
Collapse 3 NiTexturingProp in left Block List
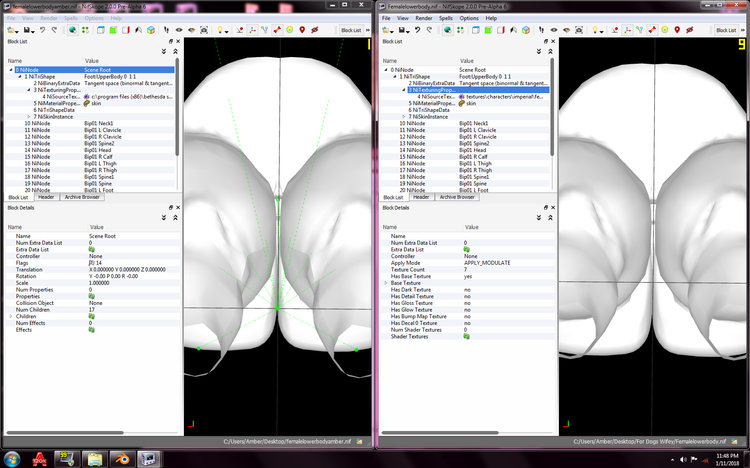pos(29,90)
